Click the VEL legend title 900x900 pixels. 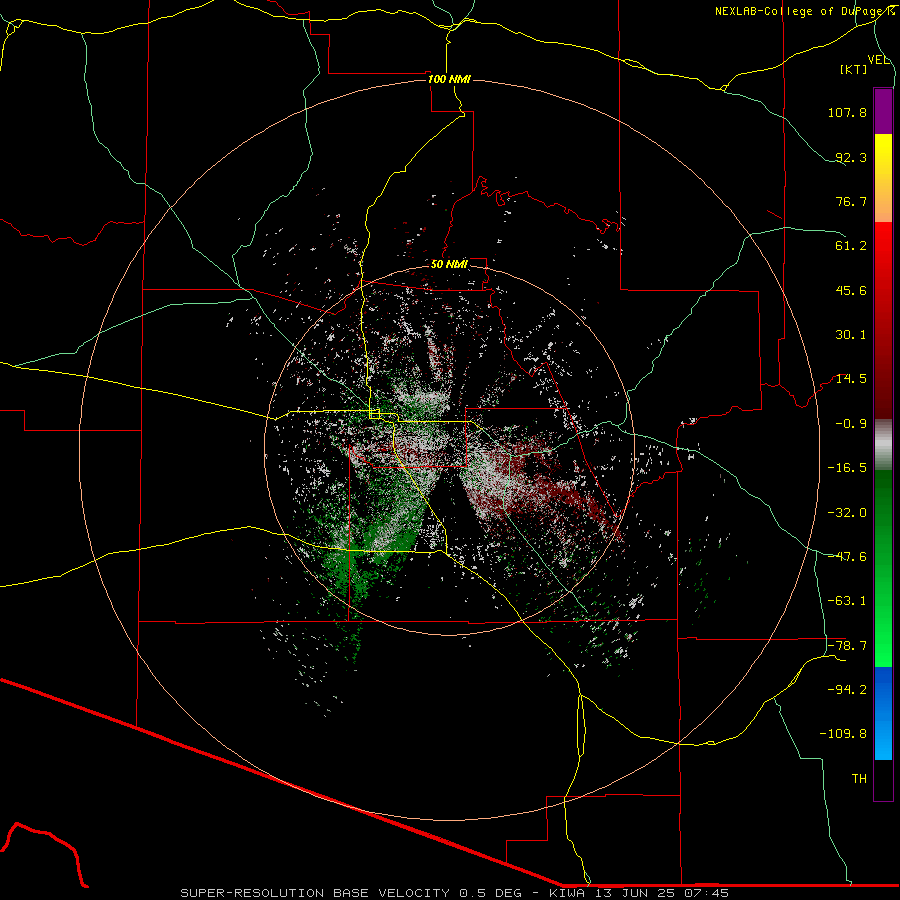(x=878, y=60)
